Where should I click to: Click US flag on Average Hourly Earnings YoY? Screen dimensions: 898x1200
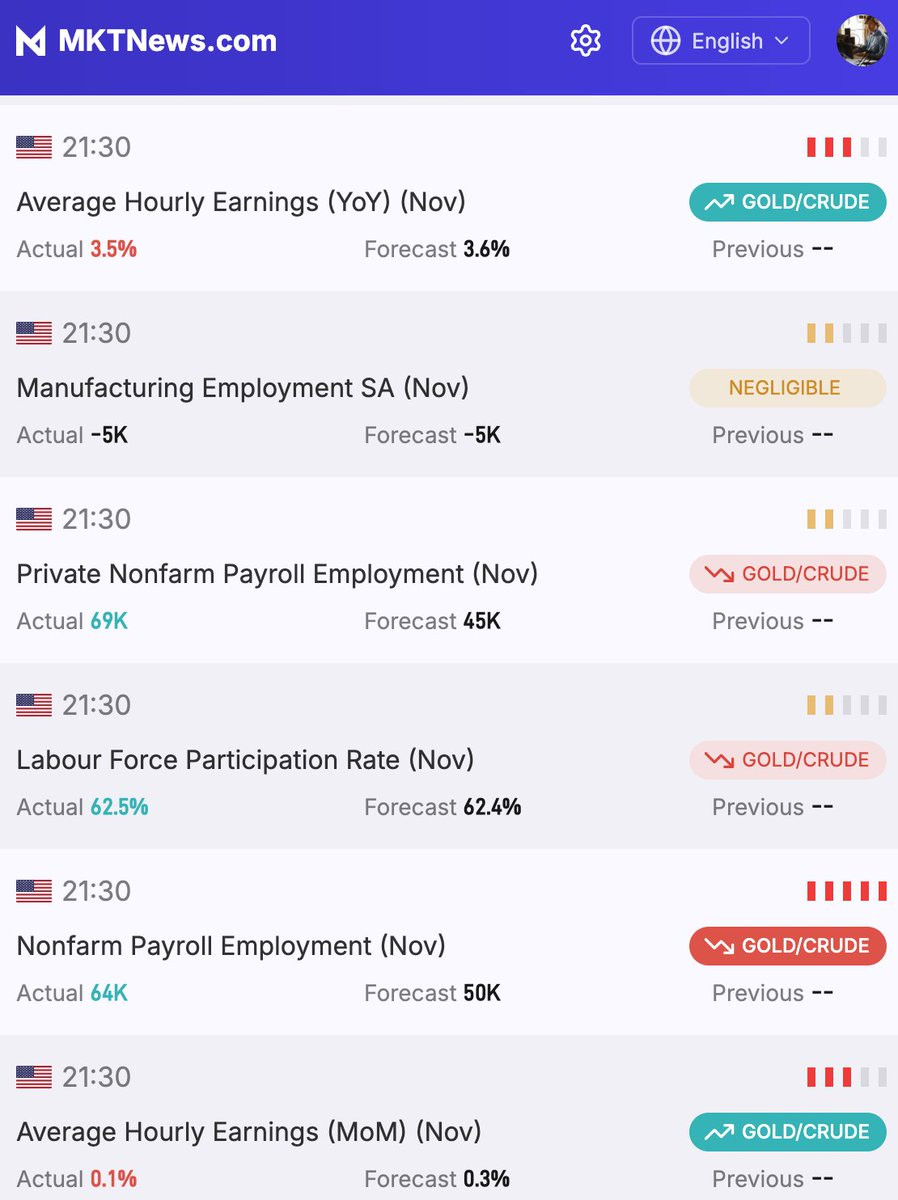(x=34, y=148)
